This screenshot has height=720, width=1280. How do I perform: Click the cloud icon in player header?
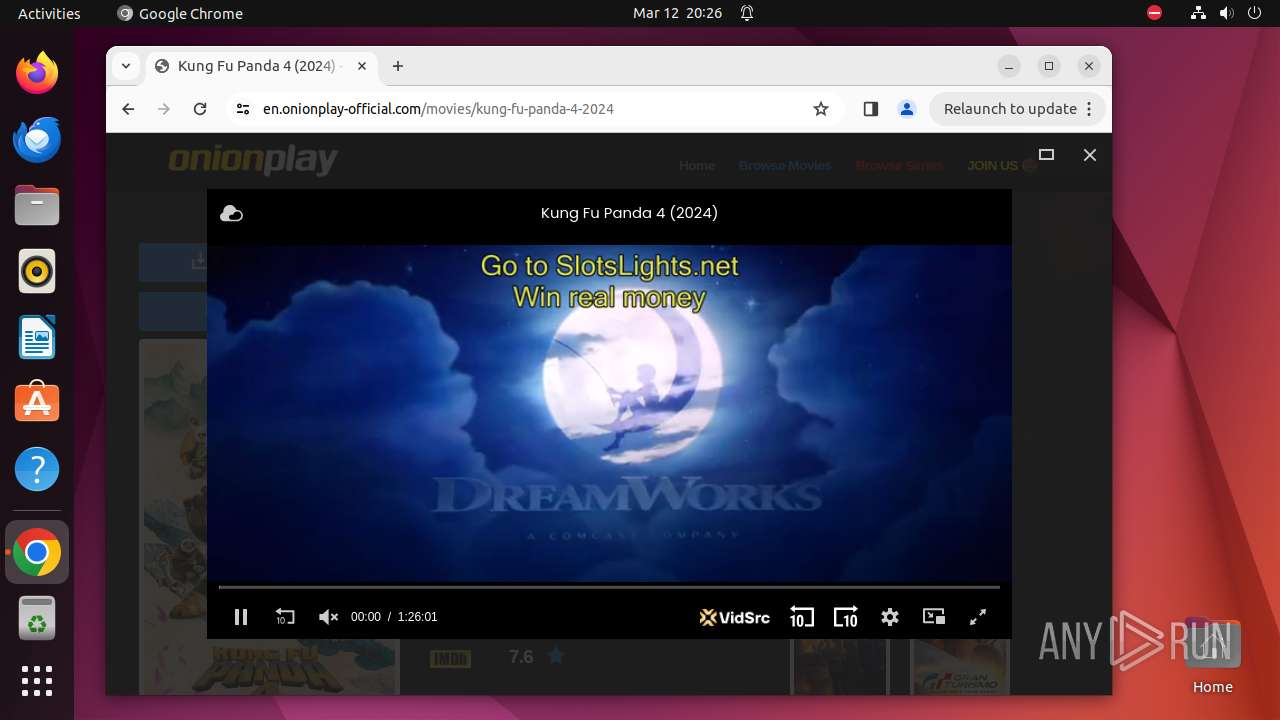[231, 213]
